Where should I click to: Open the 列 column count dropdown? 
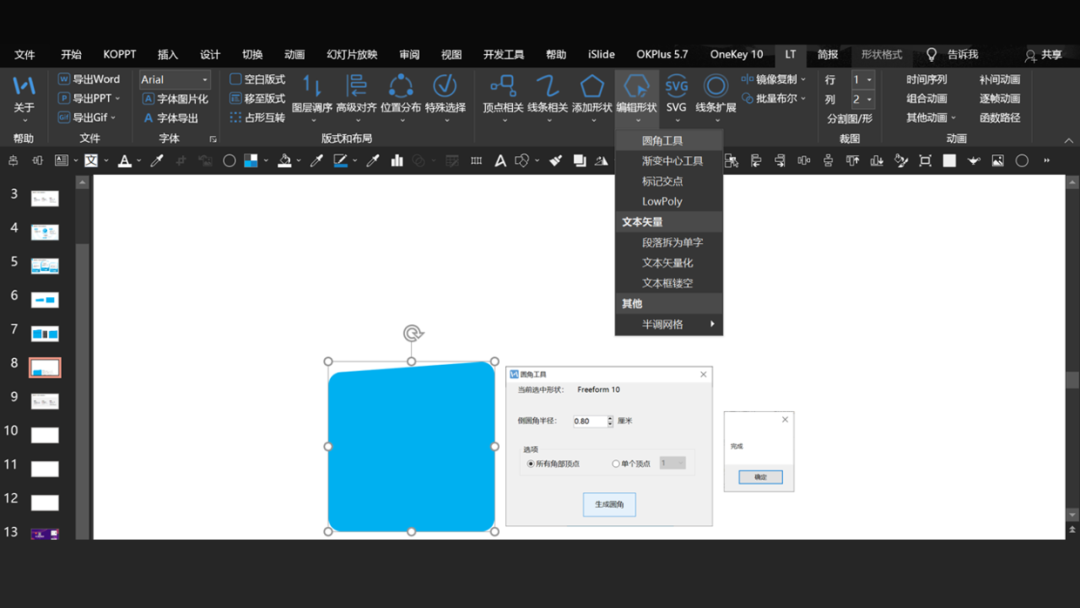point(869,99)
